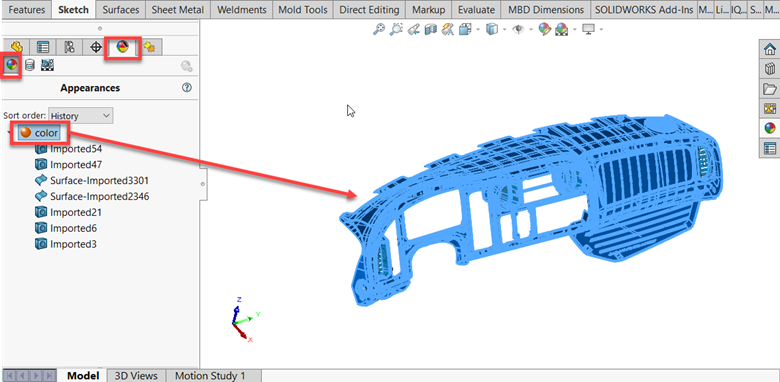The height and width of the screenshot is (382, 780).
Task: Collapse the color appearance tree node
Action: click(9, 133)
